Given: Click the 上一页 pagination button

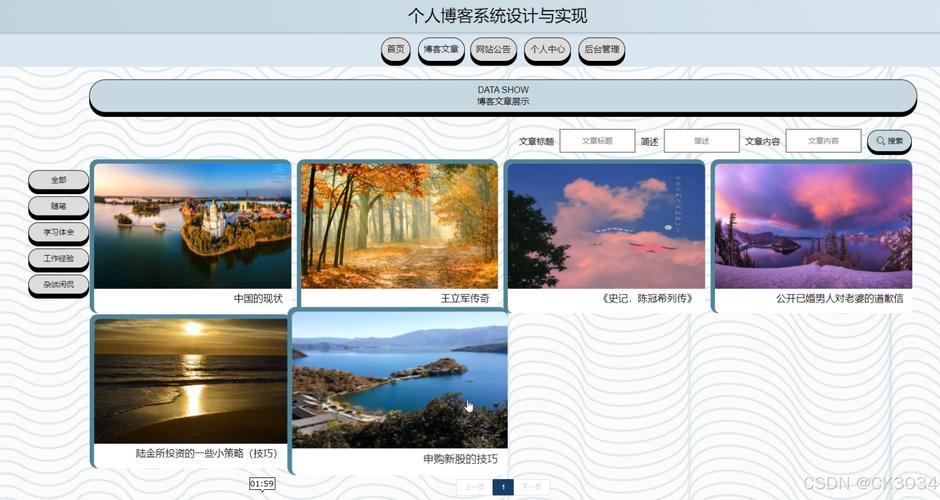Looking at the screenshot, I should pyautogui.click(x=474, y=487).
